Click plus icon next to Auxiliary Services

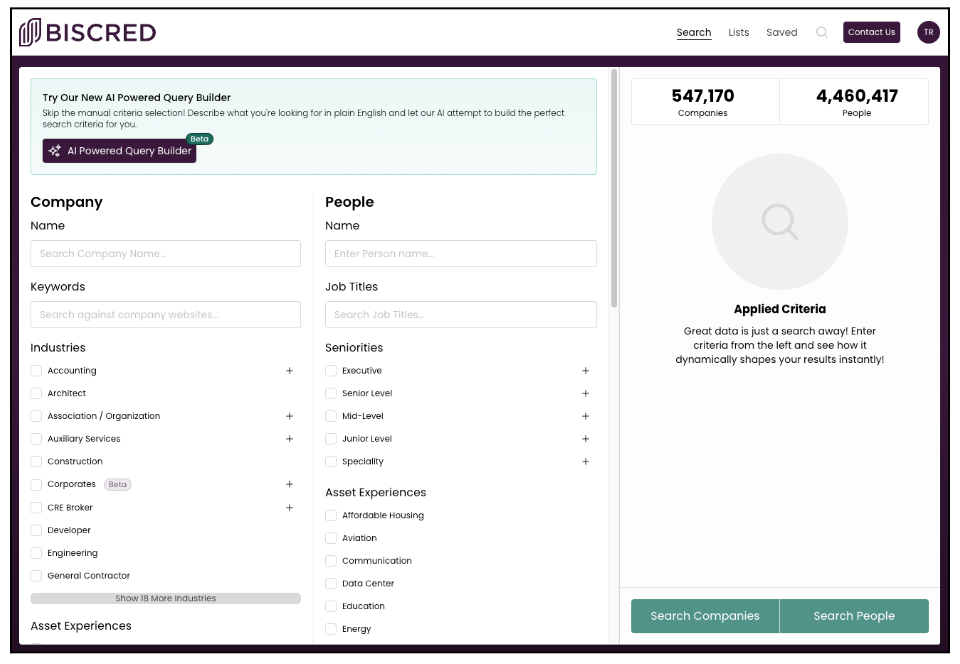pyautogui.click(x=290, y=439)
